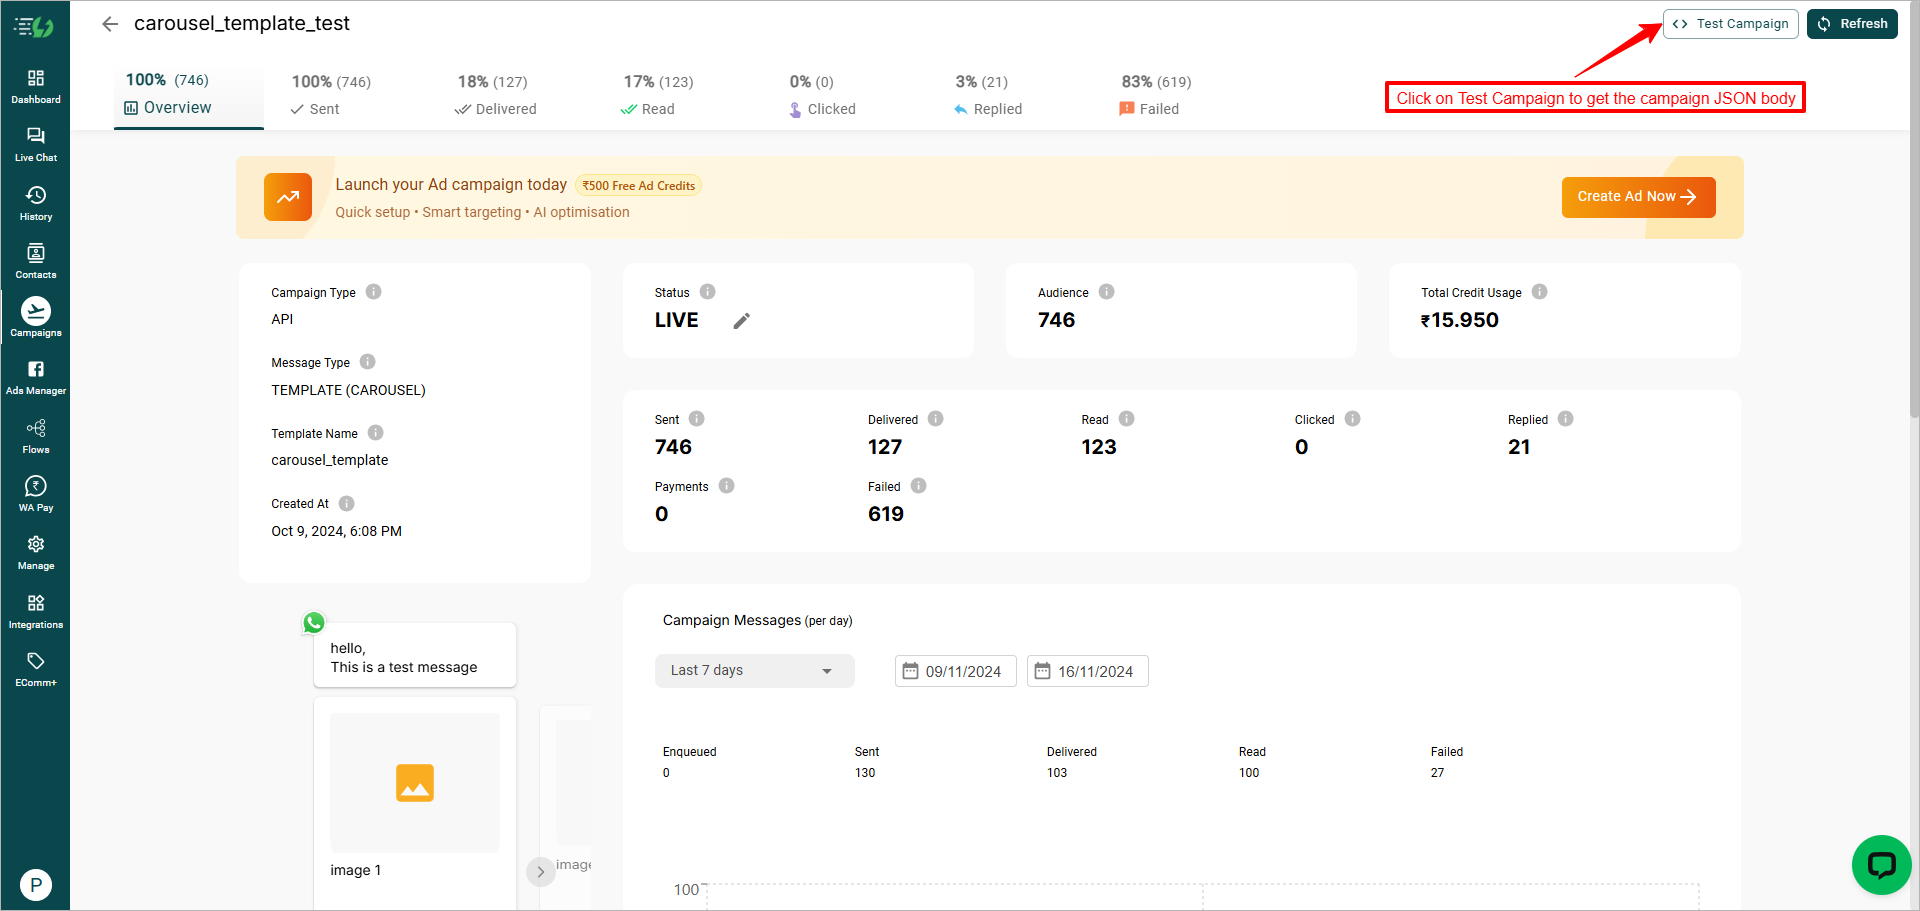Screen dimensions: 1920x911
Task: Show info for Template Name
Action: [x=375, y=433]
